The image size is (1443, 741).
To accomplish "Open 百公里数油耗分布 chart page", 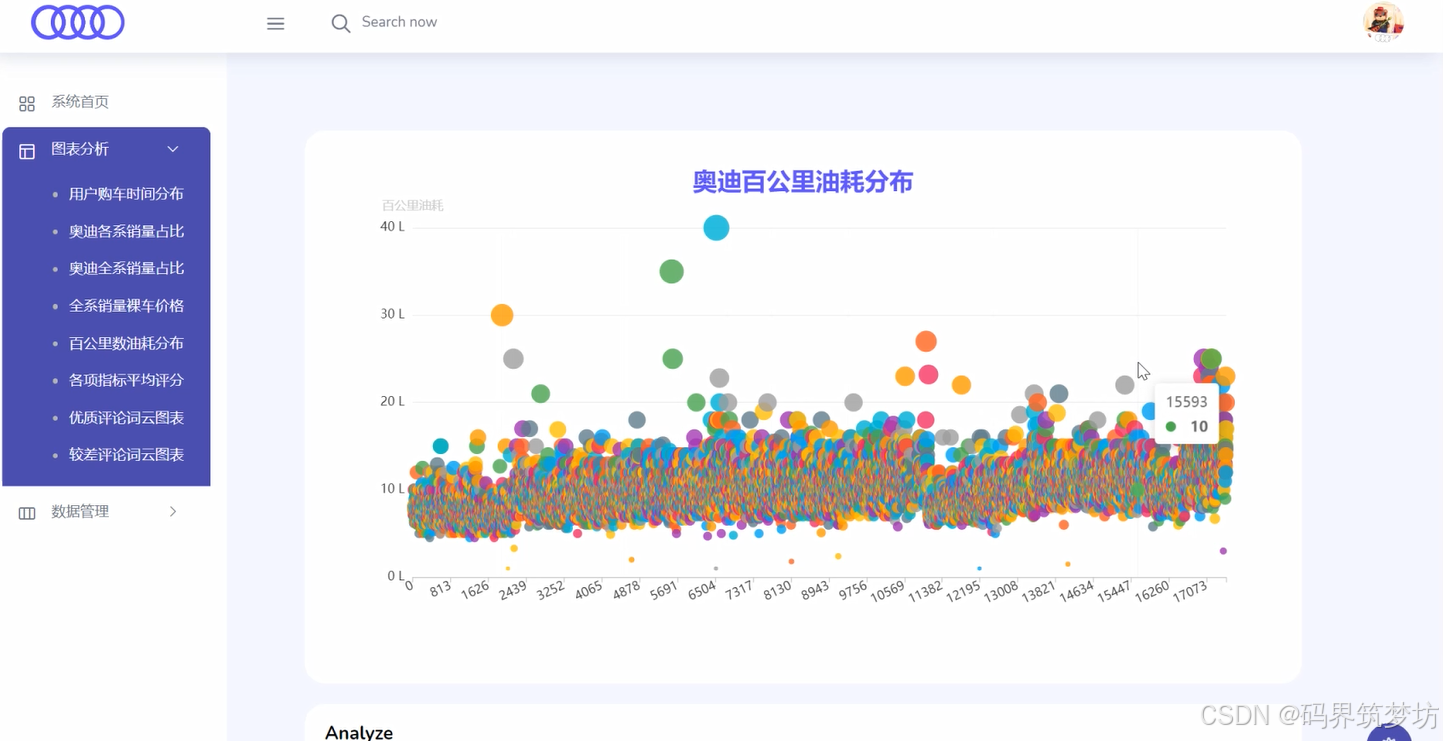I will pos(126,343).
